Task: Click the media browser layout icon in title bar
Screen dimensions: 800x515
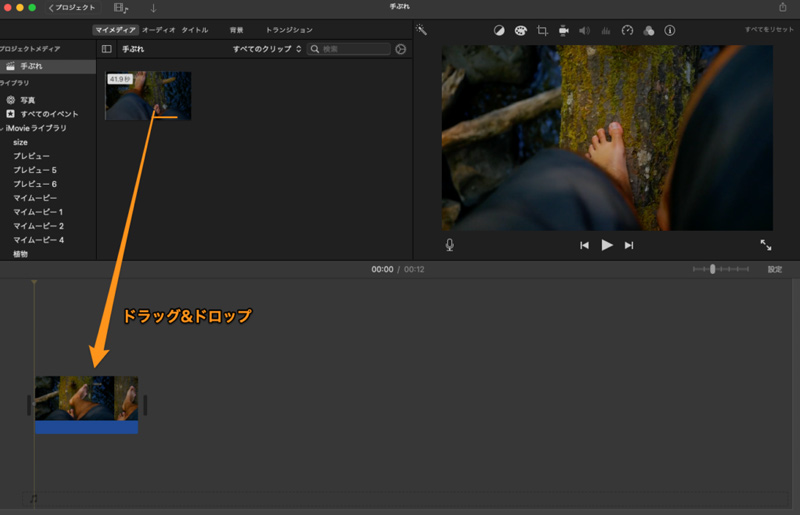Action: (121, 8)
